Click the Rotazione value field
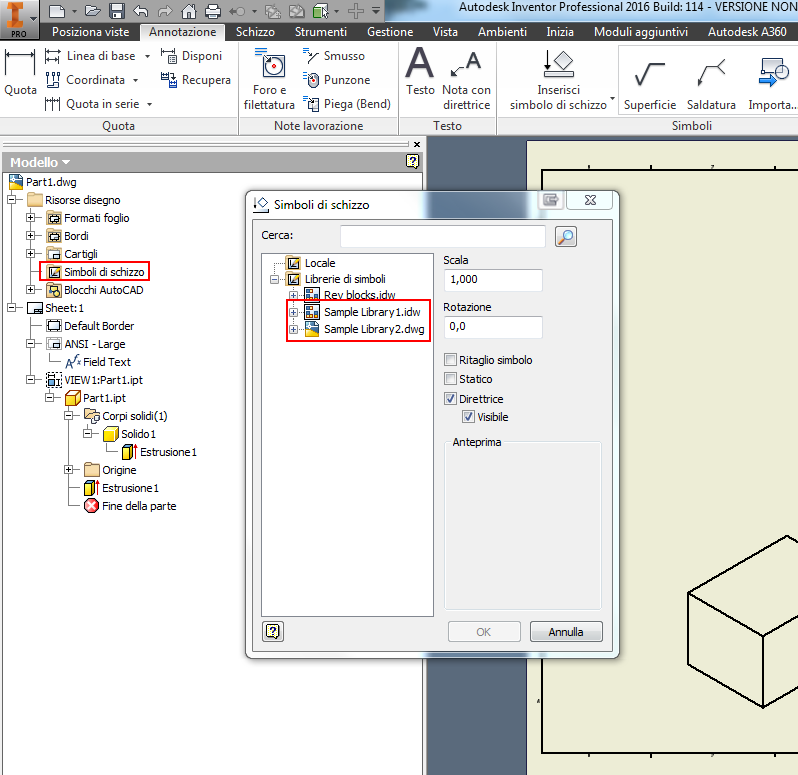 tap(493, 327)
